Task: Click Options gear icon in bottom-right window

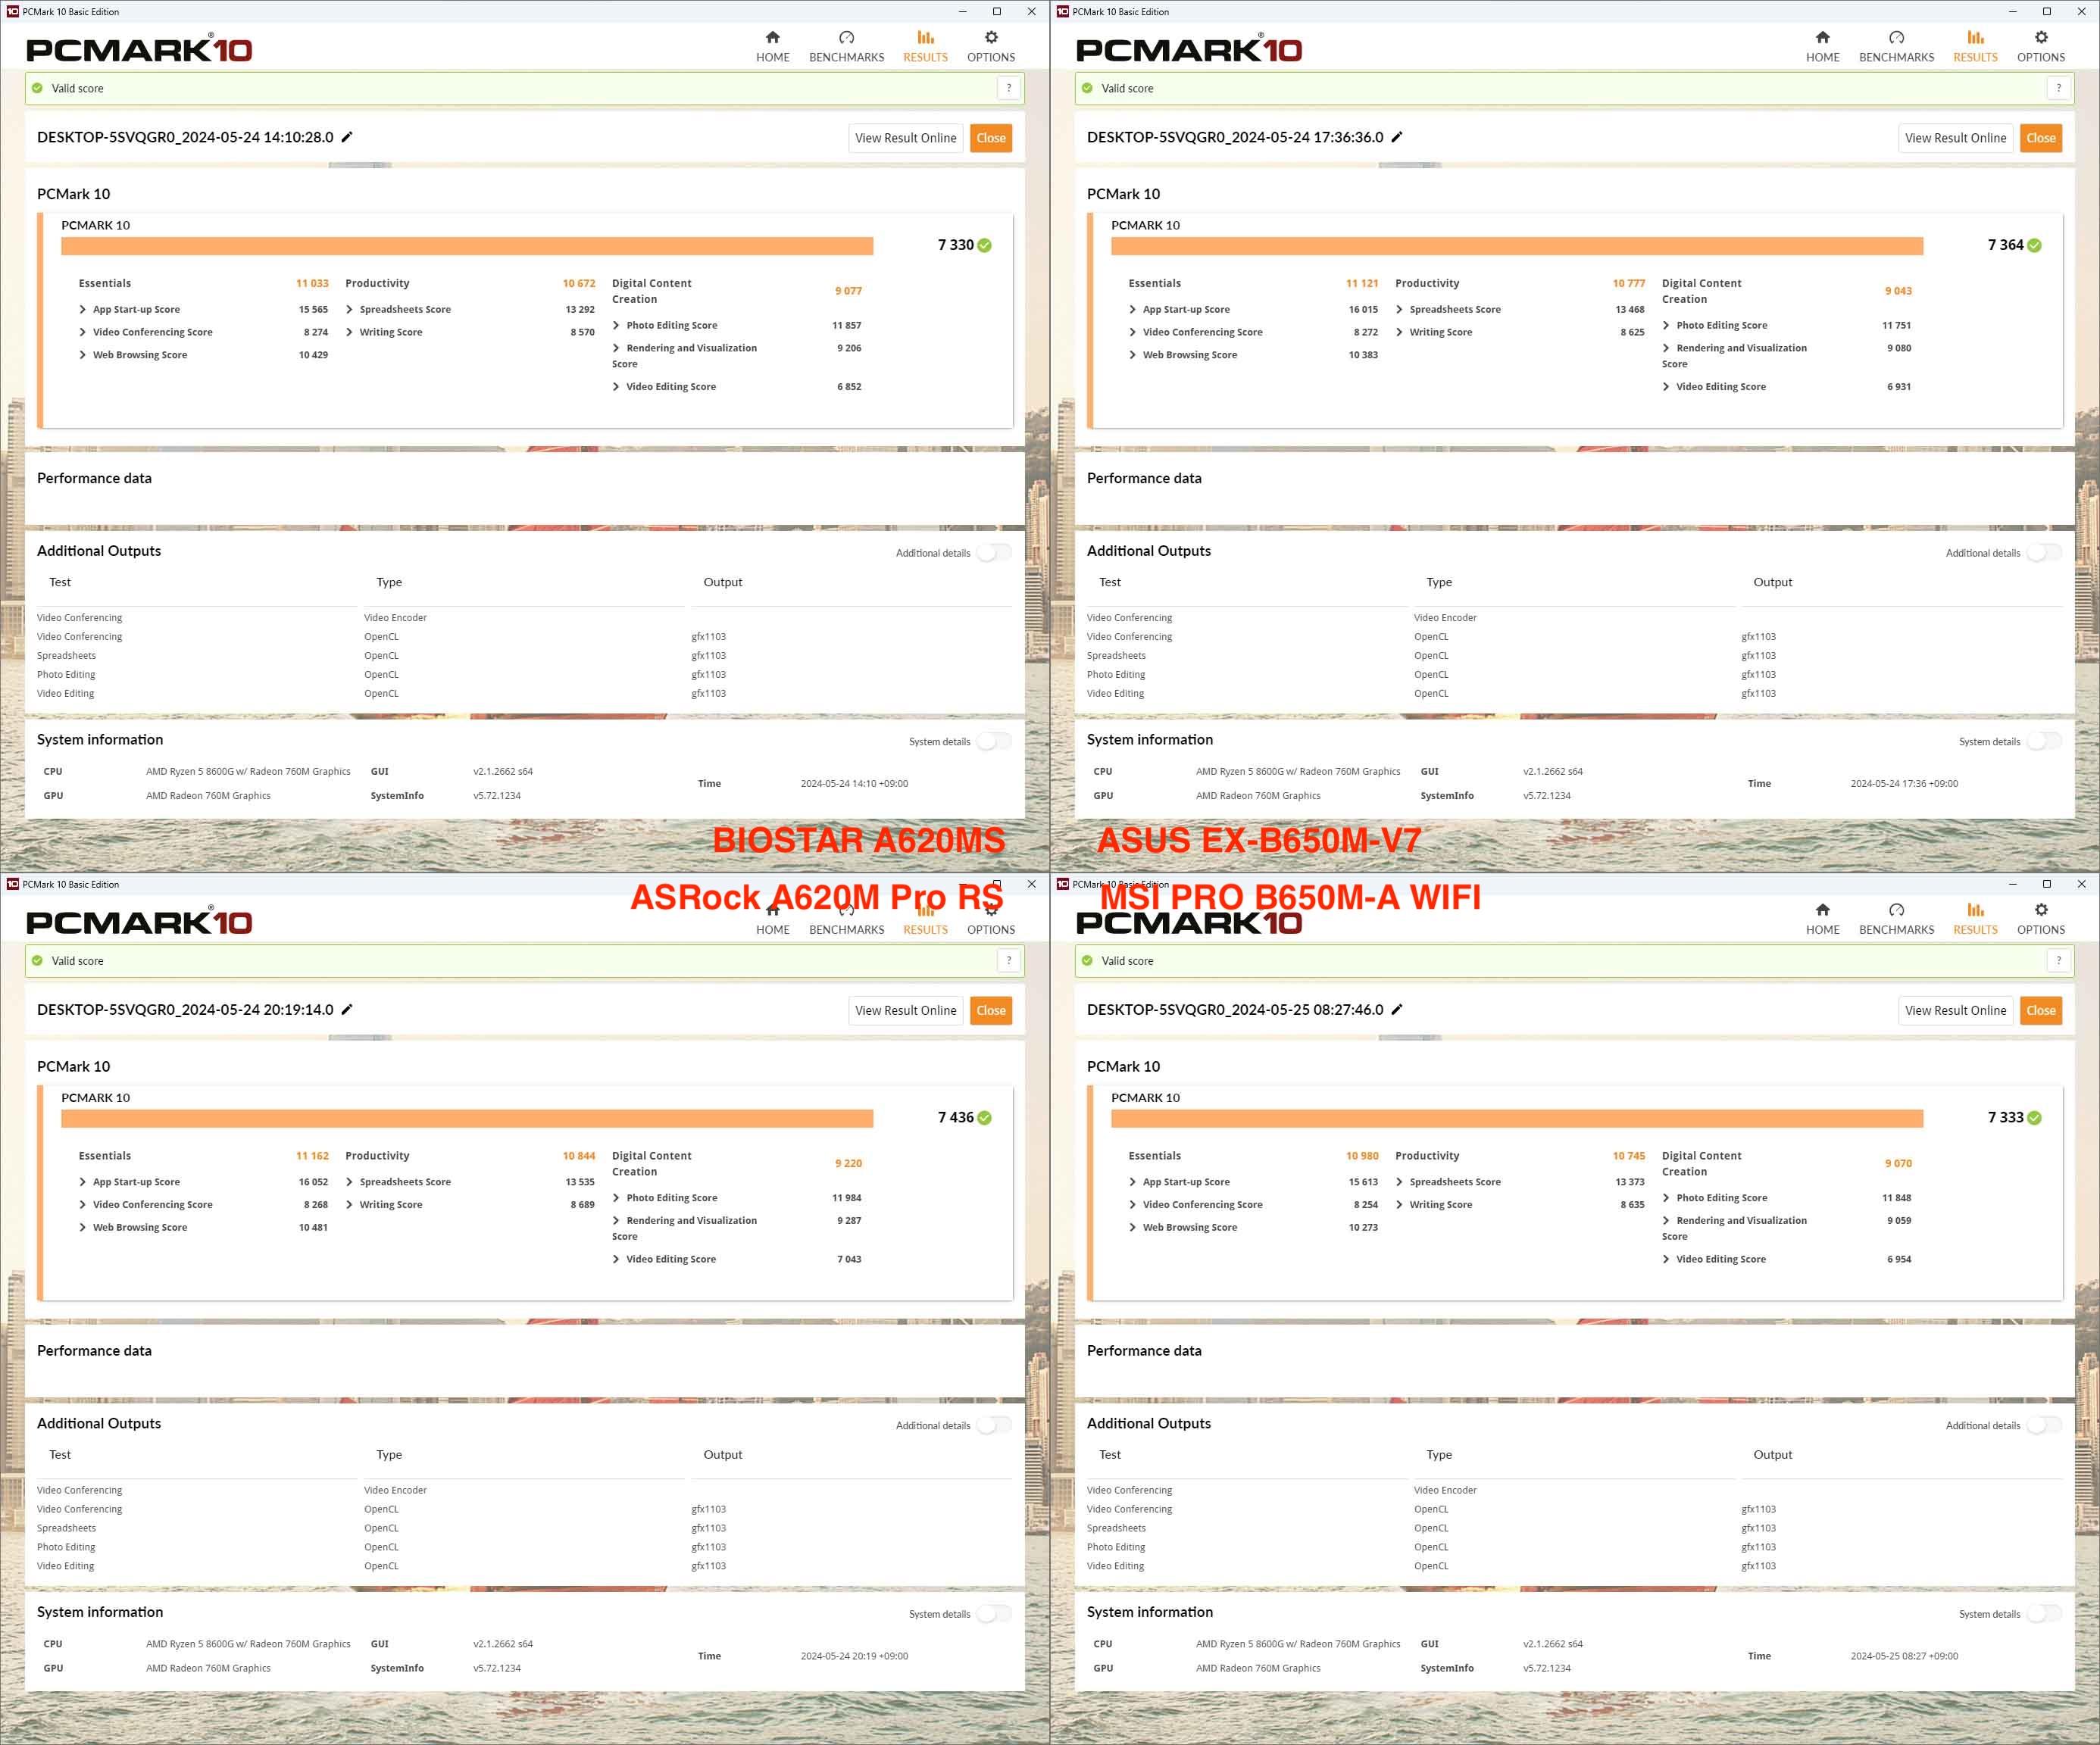Action: (x=2040, y=910)
